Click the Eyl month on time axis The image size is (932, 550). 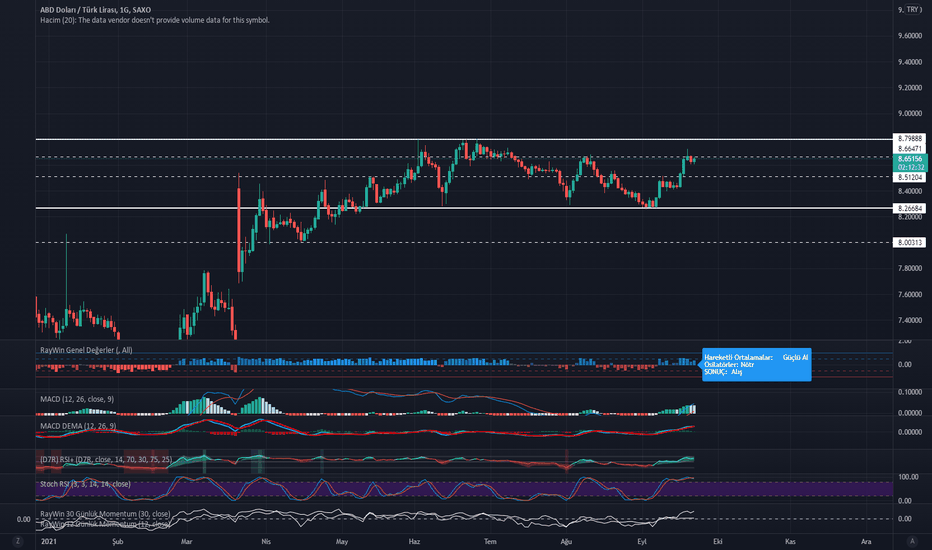pyautogui.click(x=642, y=542)
